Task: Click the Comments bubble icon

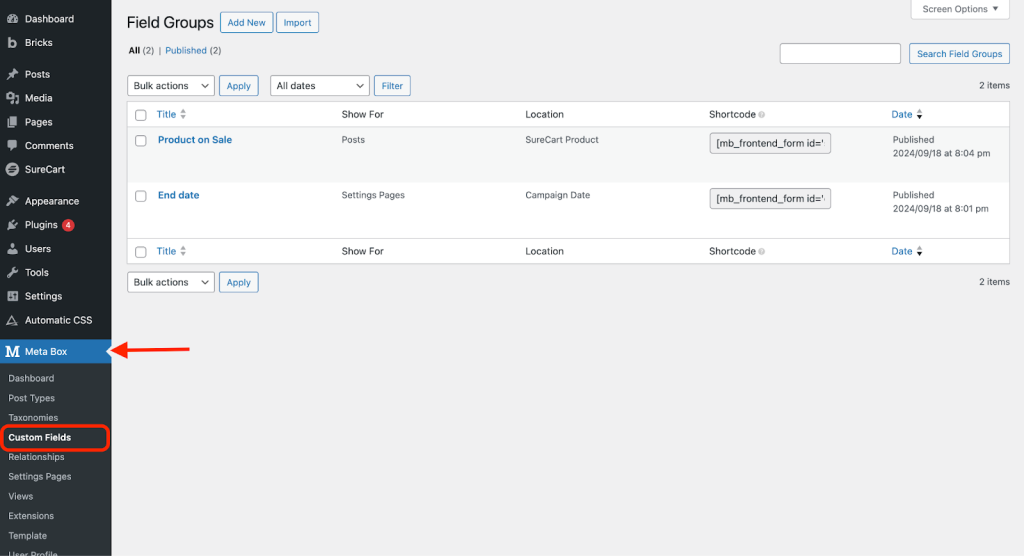Action: click(12, 146)
